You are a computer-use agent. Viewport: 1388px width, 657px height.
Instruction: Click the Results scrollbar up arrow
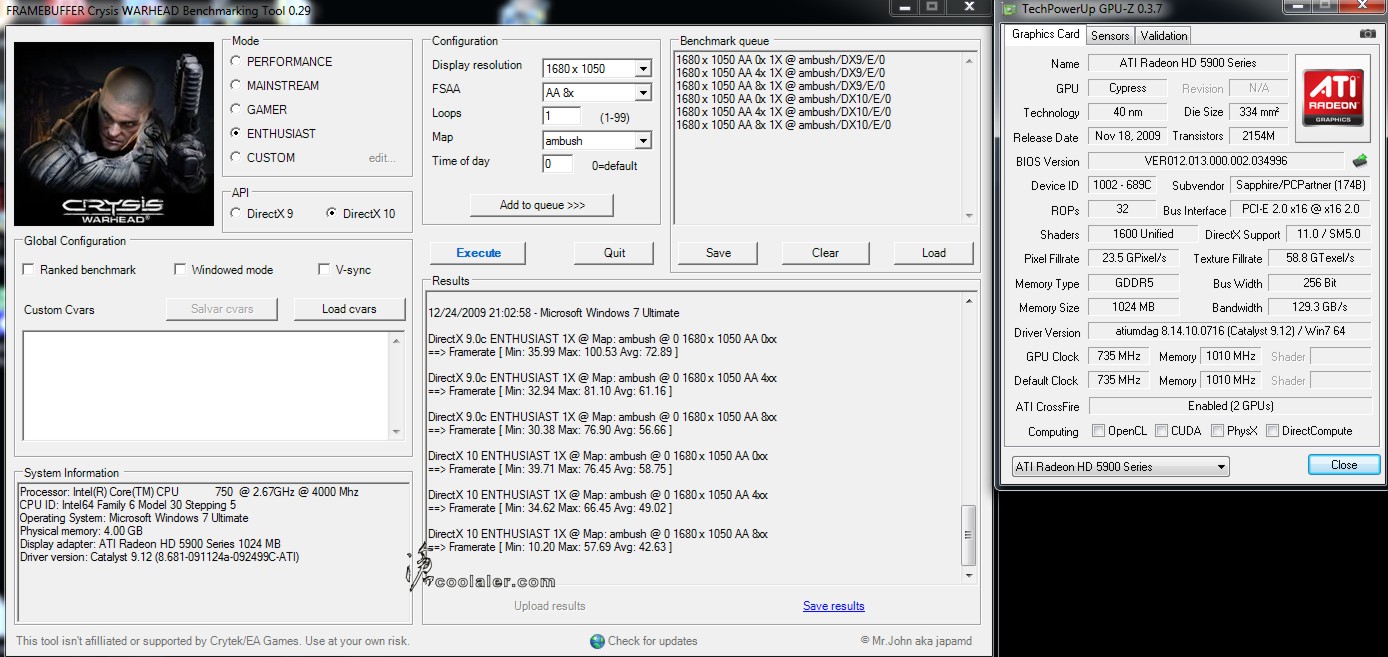click(967, 299)
